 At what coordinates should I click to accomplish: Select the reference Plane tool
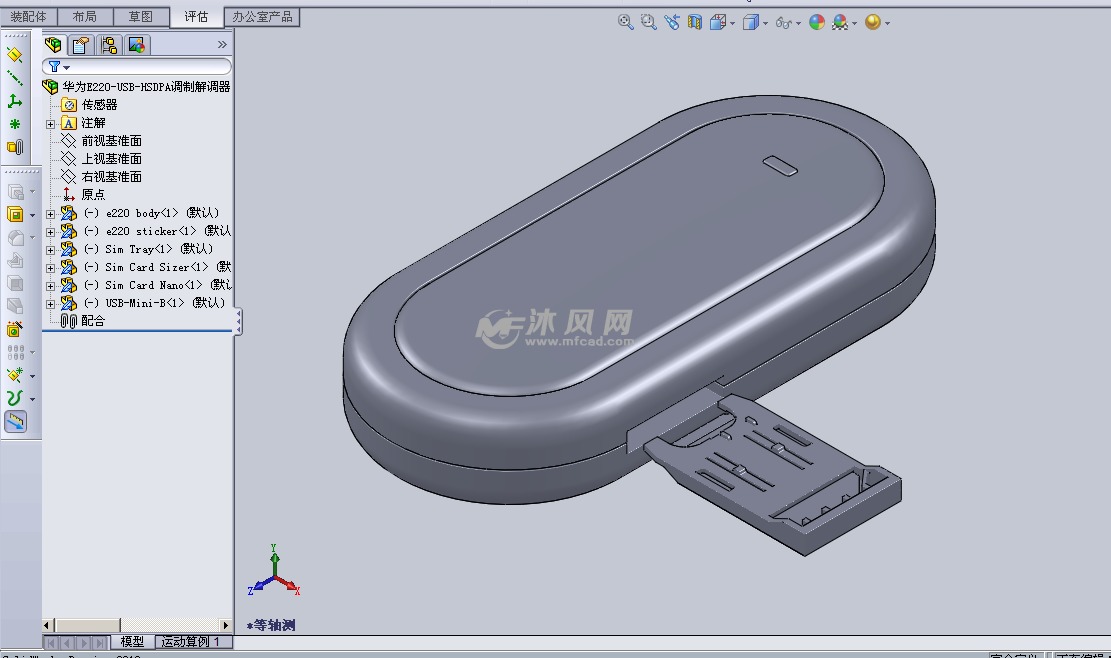point(14,55)
